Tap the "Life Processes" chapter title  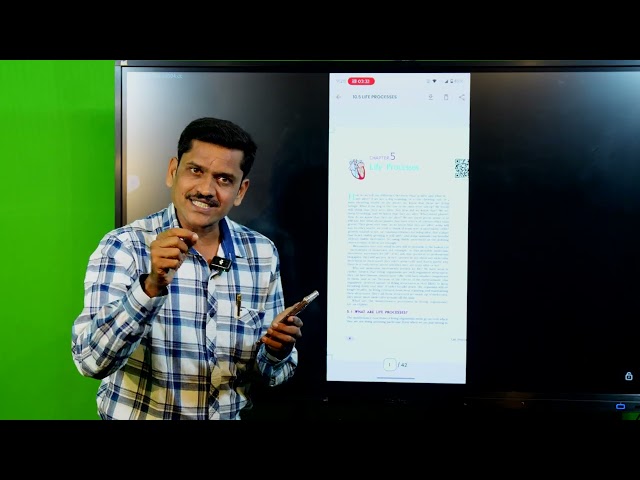pyautogui.click(x=394, y=167)
